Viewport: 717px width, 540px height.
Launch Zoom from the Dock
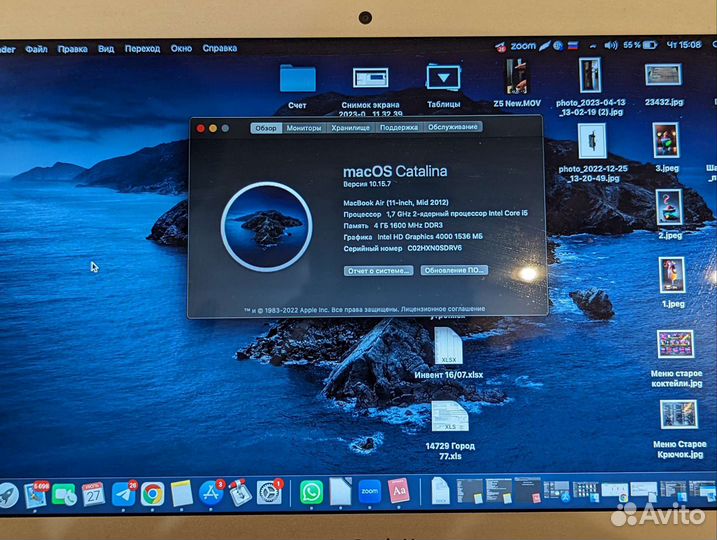[x=369, y=491]
